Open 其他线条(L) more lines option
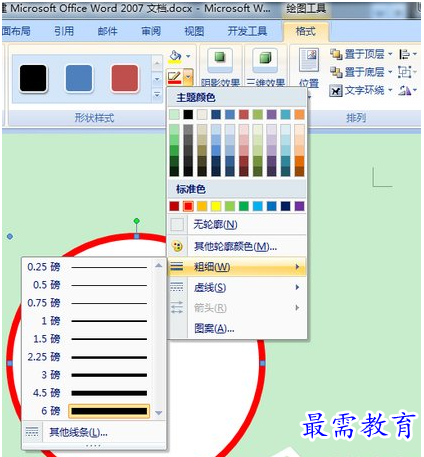 coord(94,432)
